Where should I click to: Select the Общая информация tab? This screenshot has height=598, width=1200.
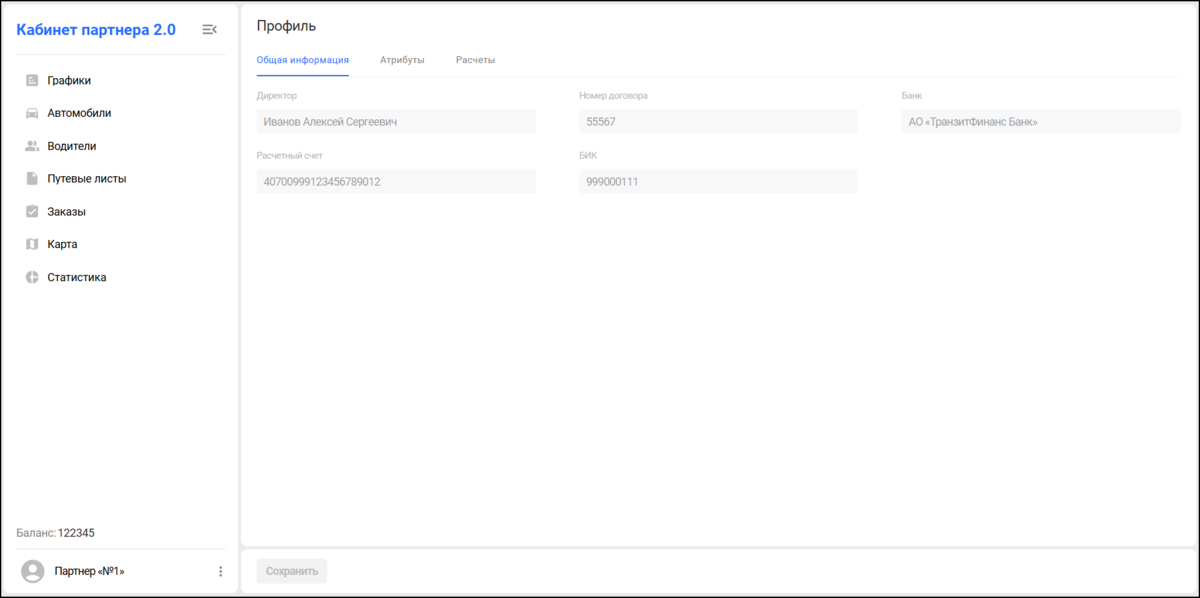coord(303,60)
